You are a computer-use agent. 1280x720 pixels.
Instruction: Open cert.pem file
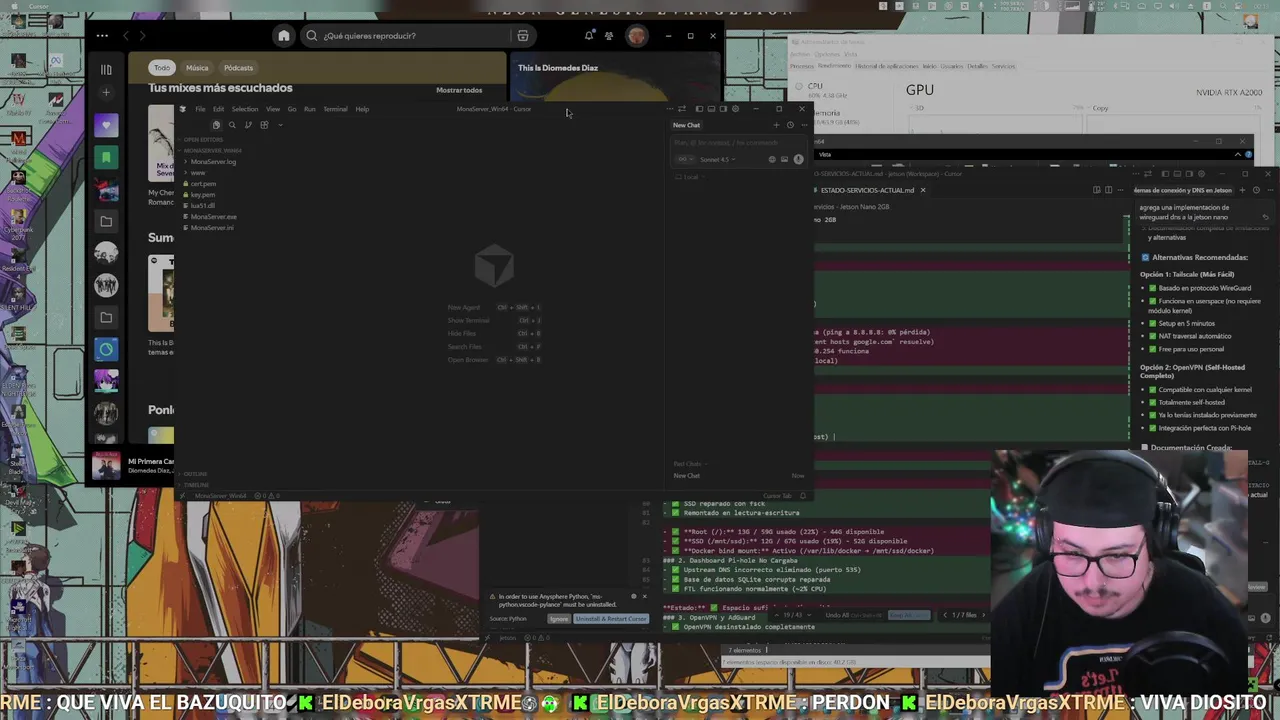coord(202,184)
